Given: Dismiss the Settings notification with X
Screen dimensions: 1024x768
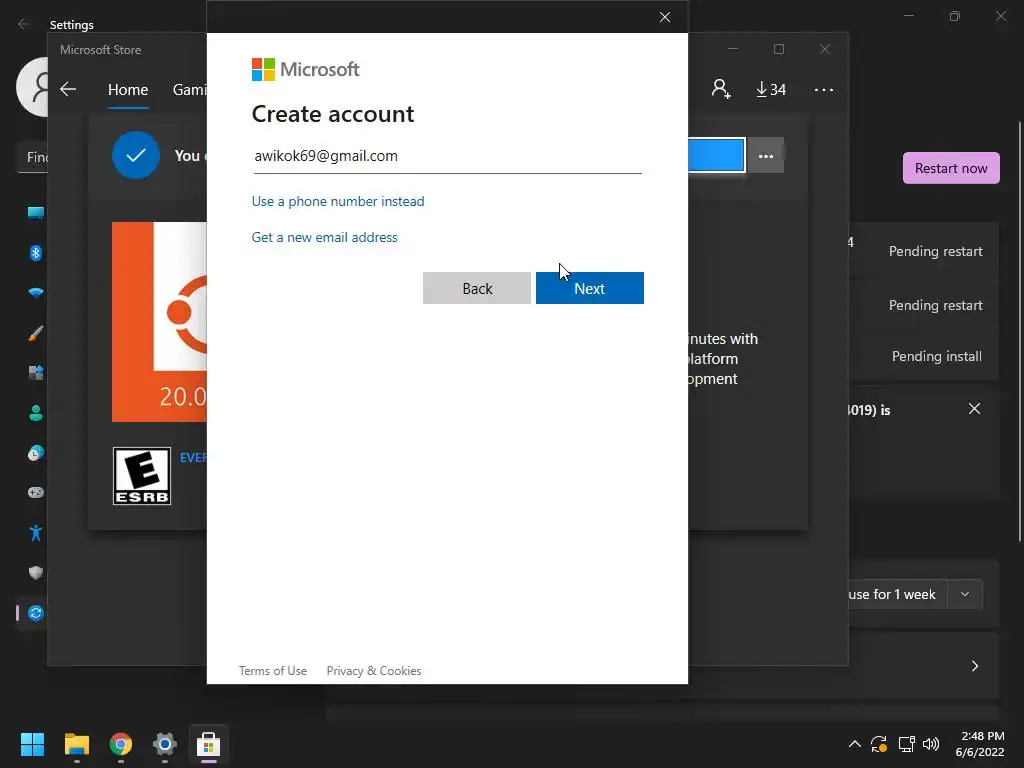Looking at the screenshot, I should tap(974, 409).
